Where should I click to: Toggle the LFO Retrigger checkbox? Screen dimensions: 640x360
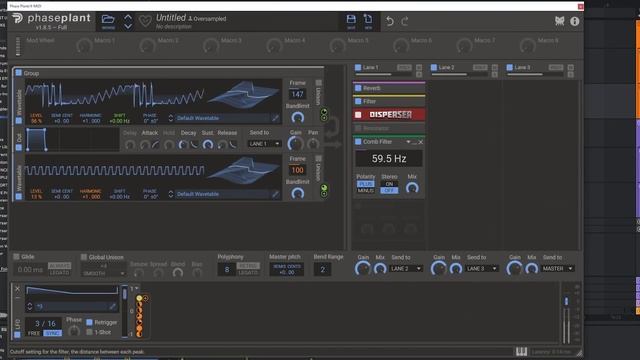coord(89,322)
